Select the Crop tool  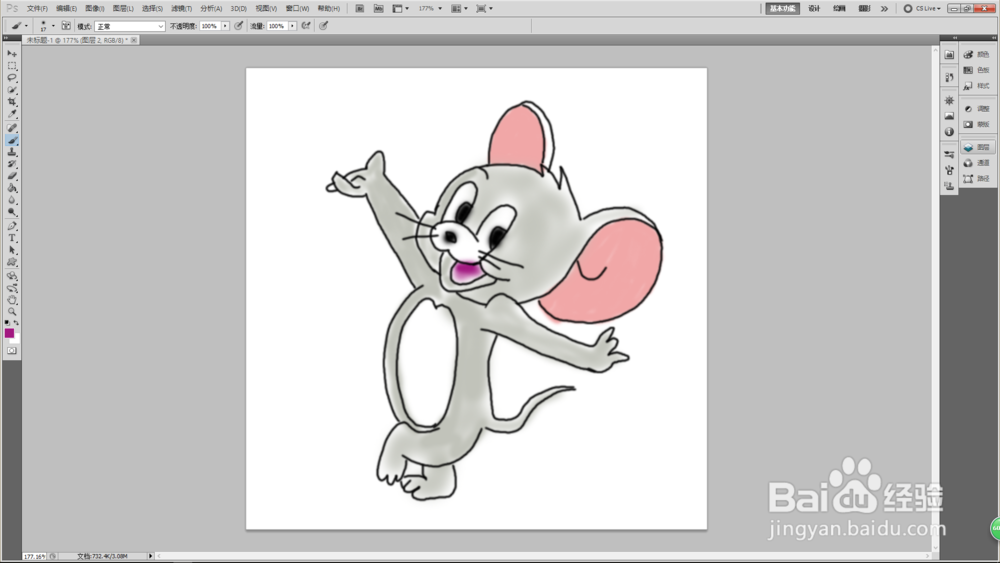click(x=11, y=102)
